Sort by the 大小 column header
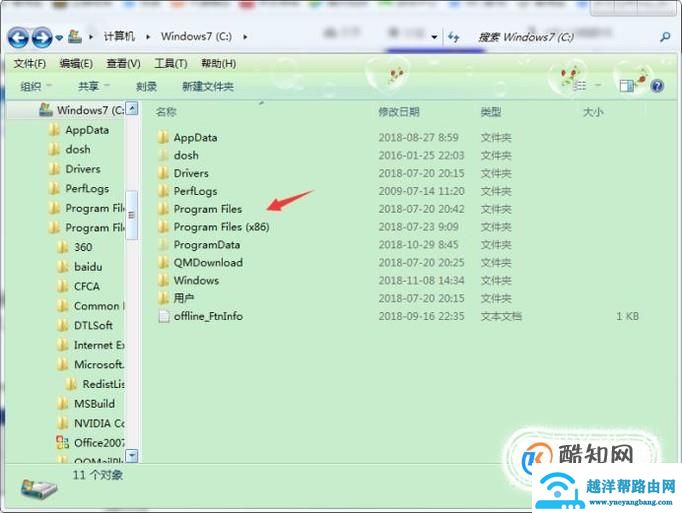The image size is (682, 513). [x=593, y=112]
